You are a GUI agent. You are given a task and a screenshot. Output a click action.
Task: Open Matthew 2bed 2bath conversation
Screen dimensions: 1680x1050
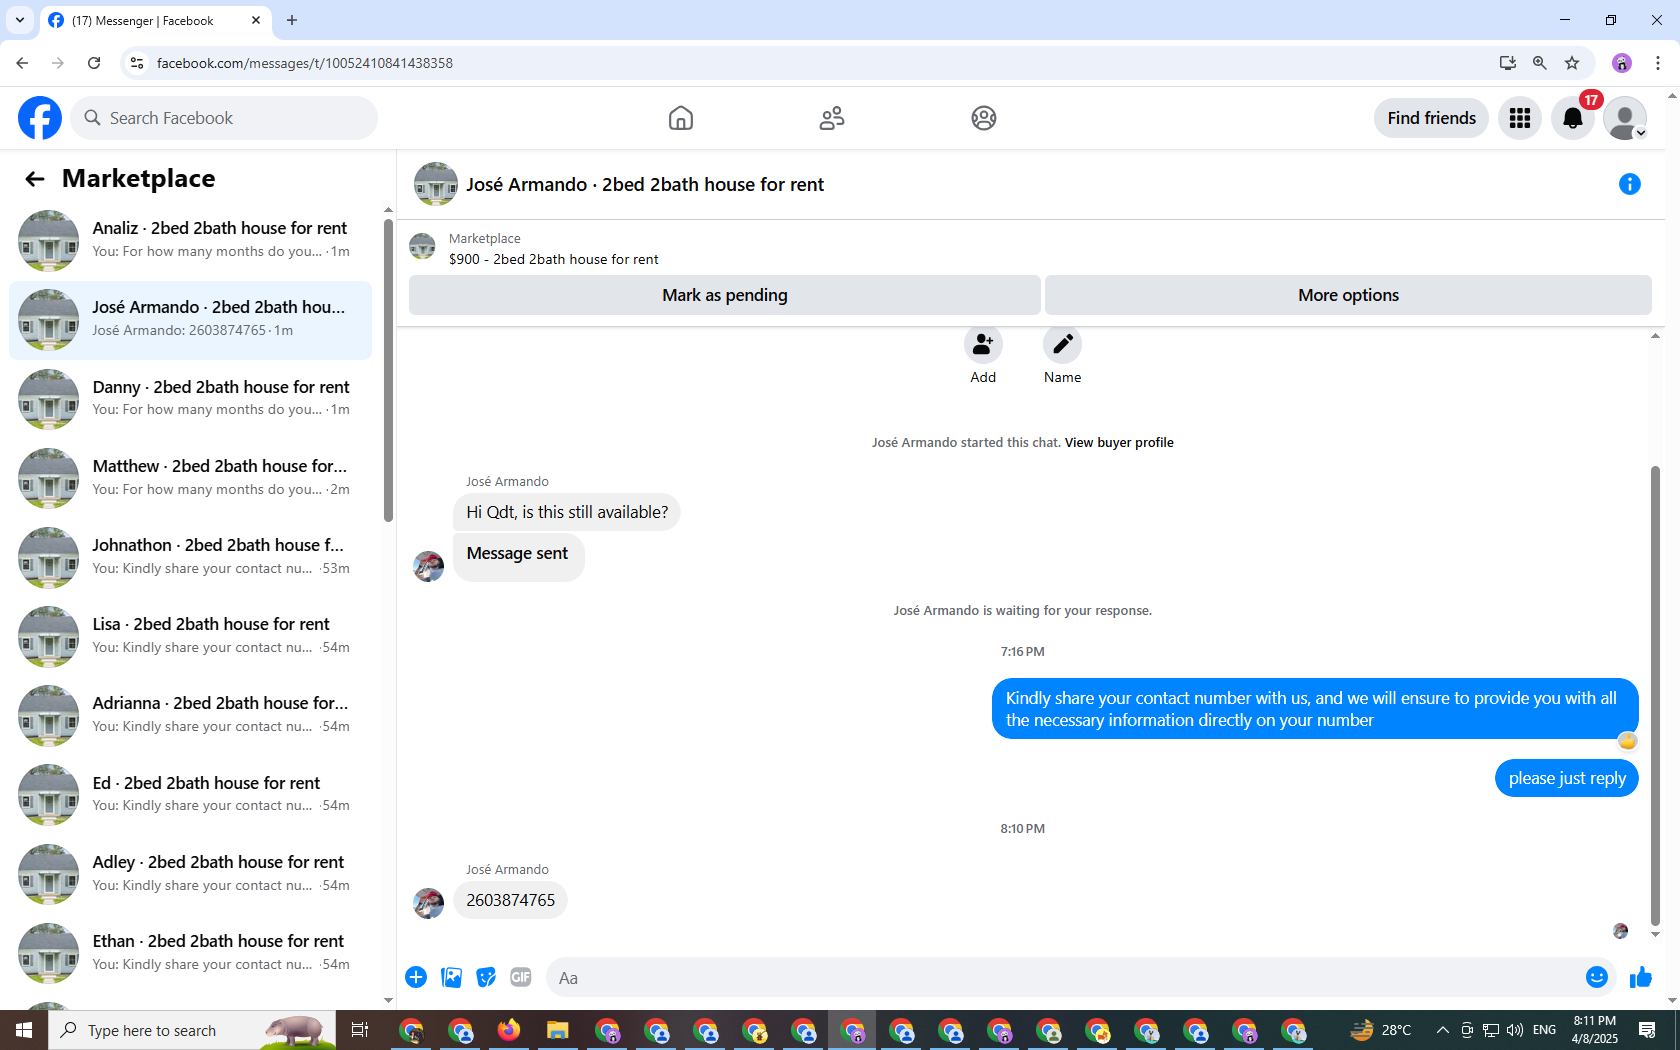click(x=190, y=478)
